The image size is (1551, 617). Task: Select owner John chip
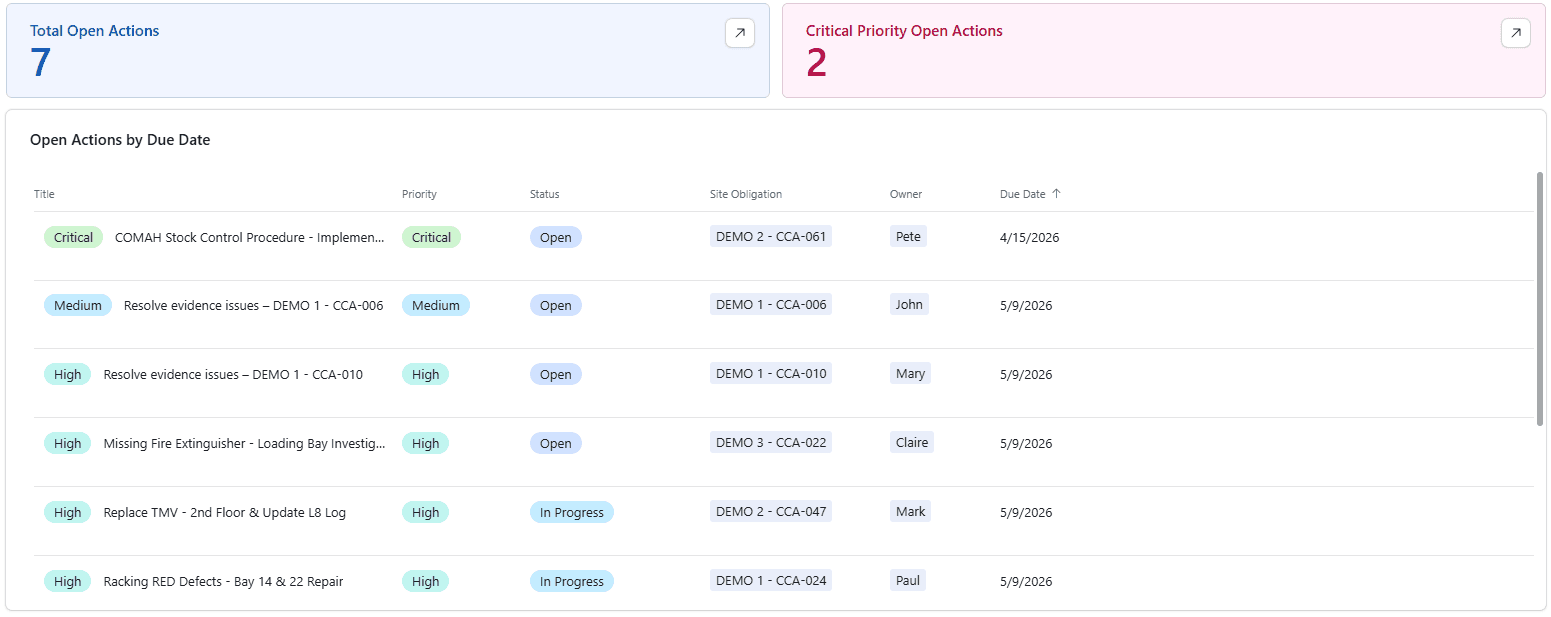click(x=909, y=304)
